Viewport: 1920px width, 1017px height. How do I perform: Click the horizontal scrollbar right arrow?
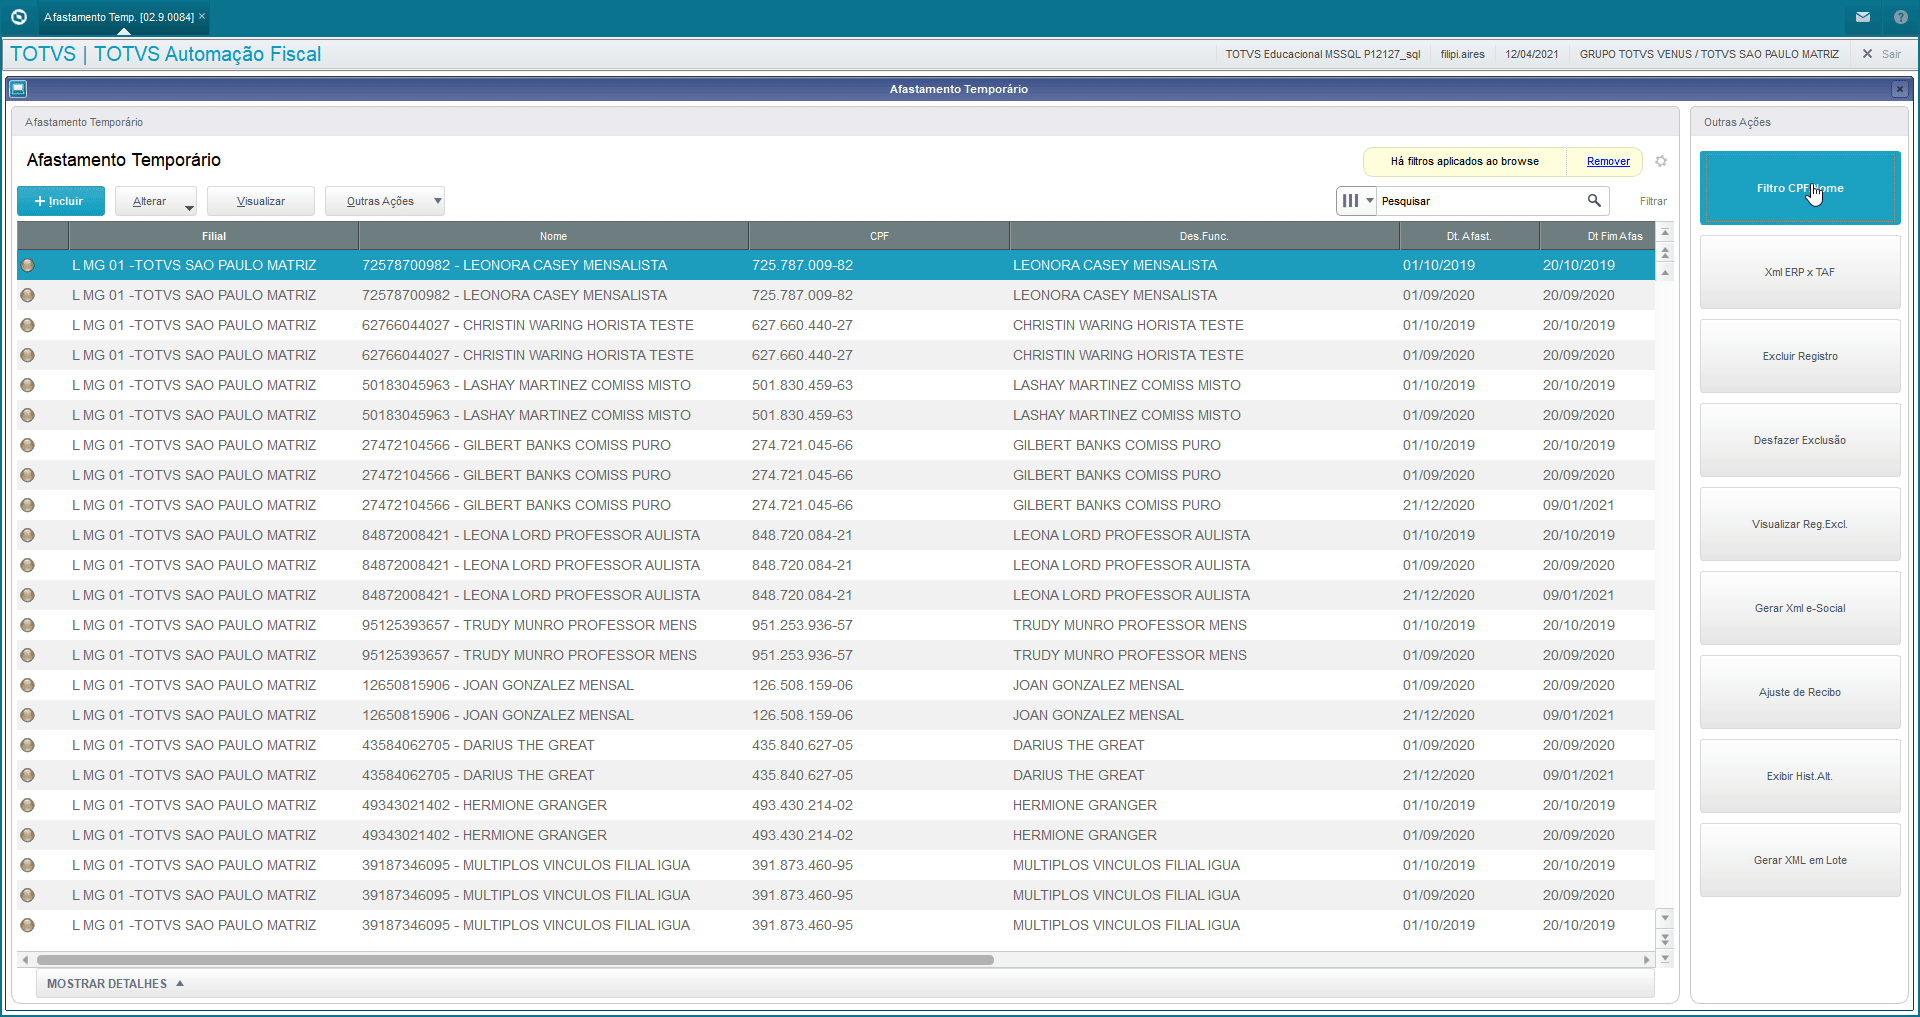pos(1646,960)
